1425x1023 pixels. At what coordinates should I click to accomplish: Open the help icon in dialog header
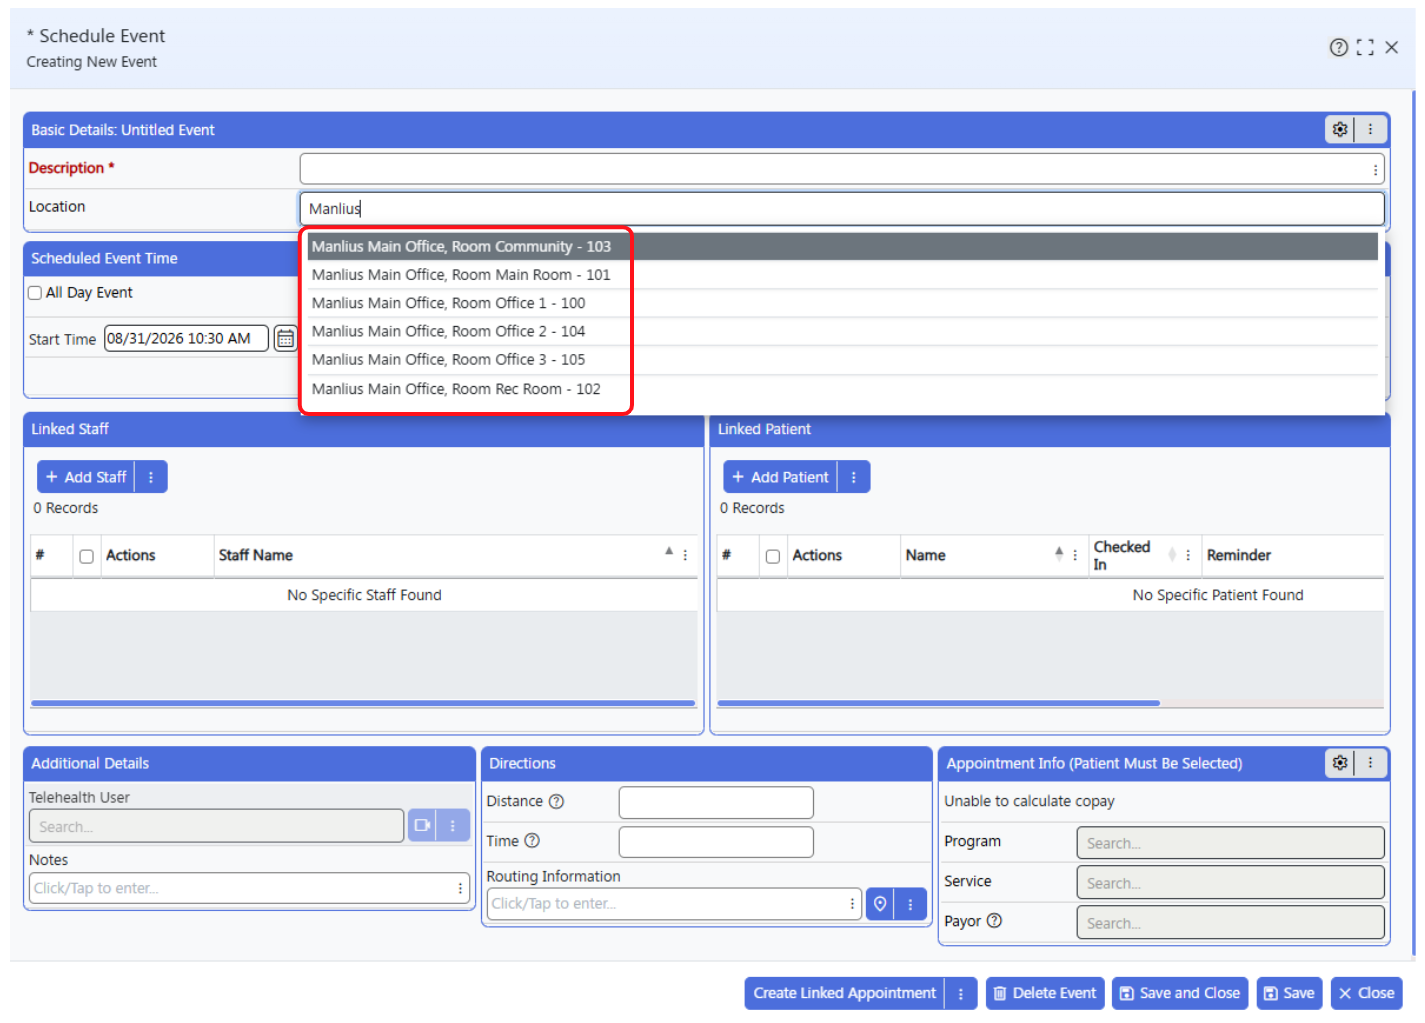[1338, 47]
